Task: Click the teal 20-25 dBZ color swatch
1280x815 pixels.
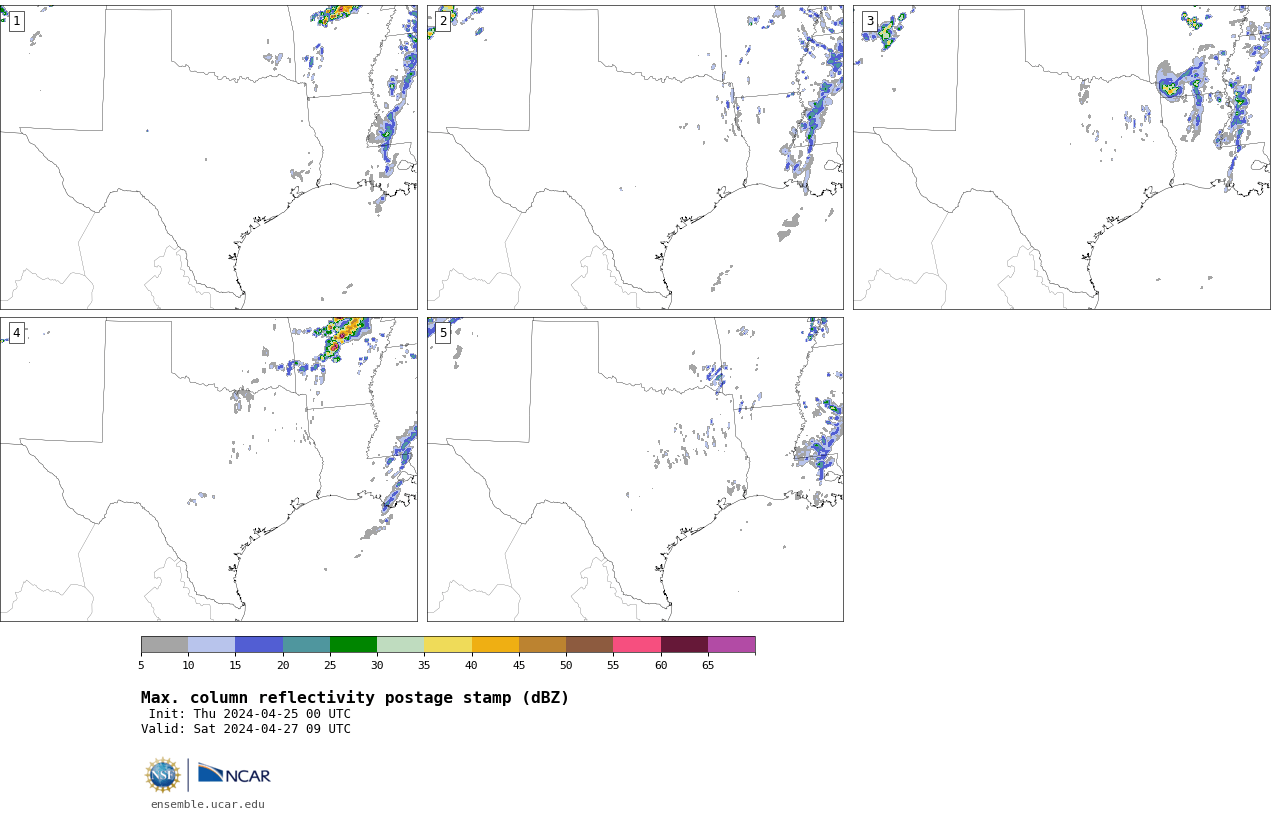Action: 306,645
